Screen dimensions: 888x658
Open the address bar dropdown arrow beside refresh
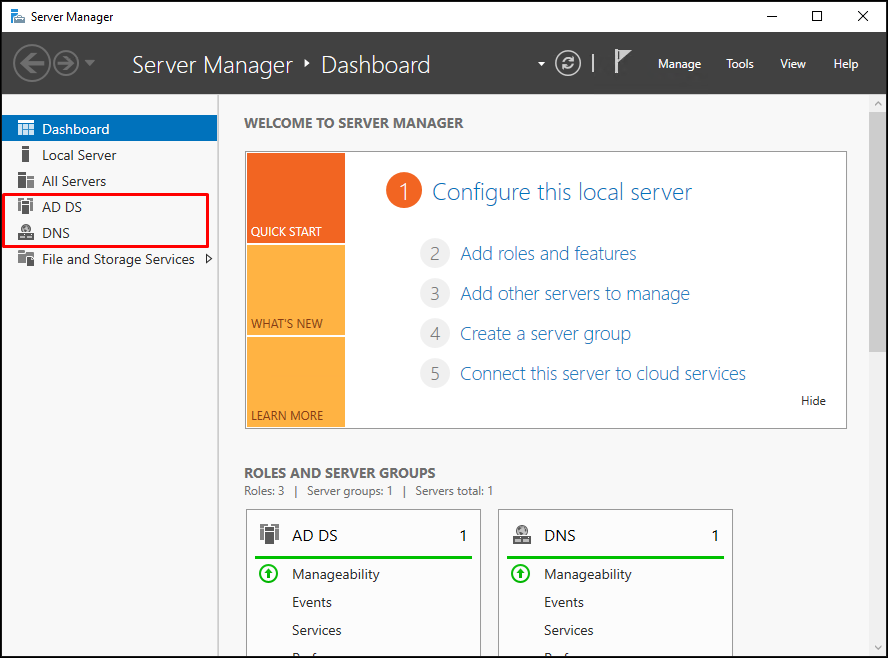point(541,64)
